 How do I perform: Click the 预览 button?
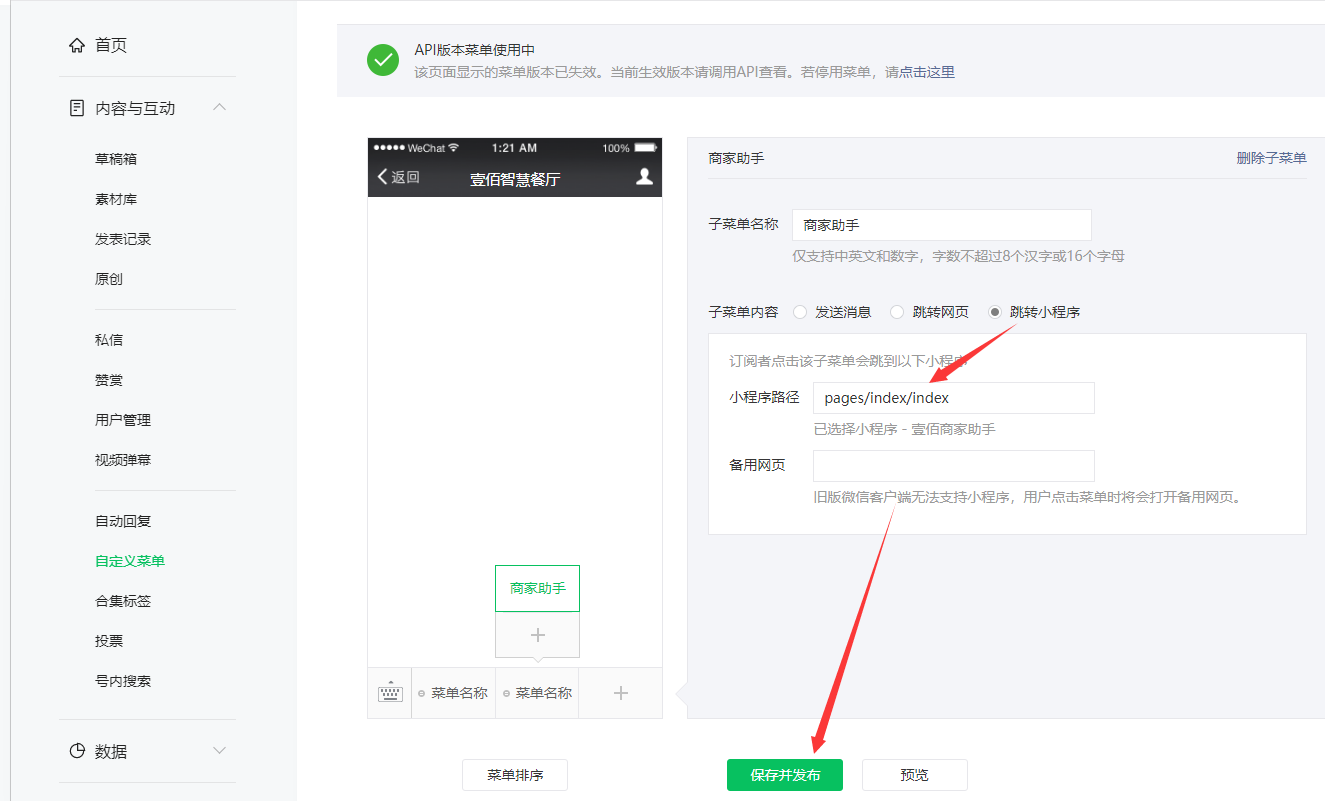915,775
